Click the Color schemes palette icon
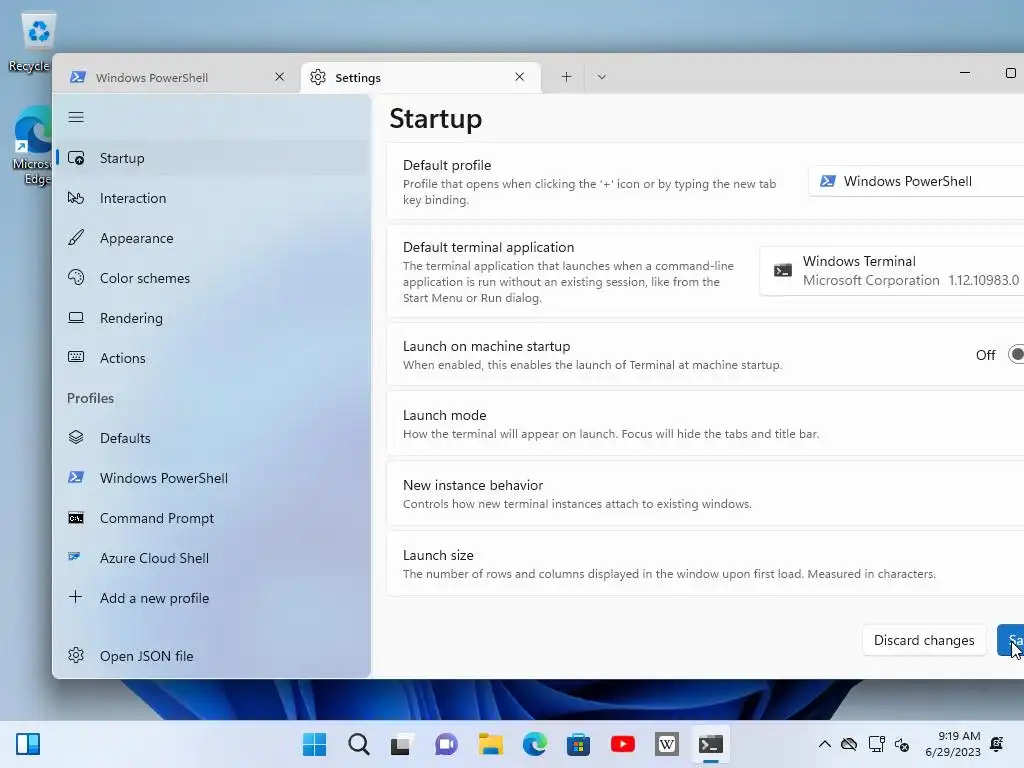 point(76,278)
